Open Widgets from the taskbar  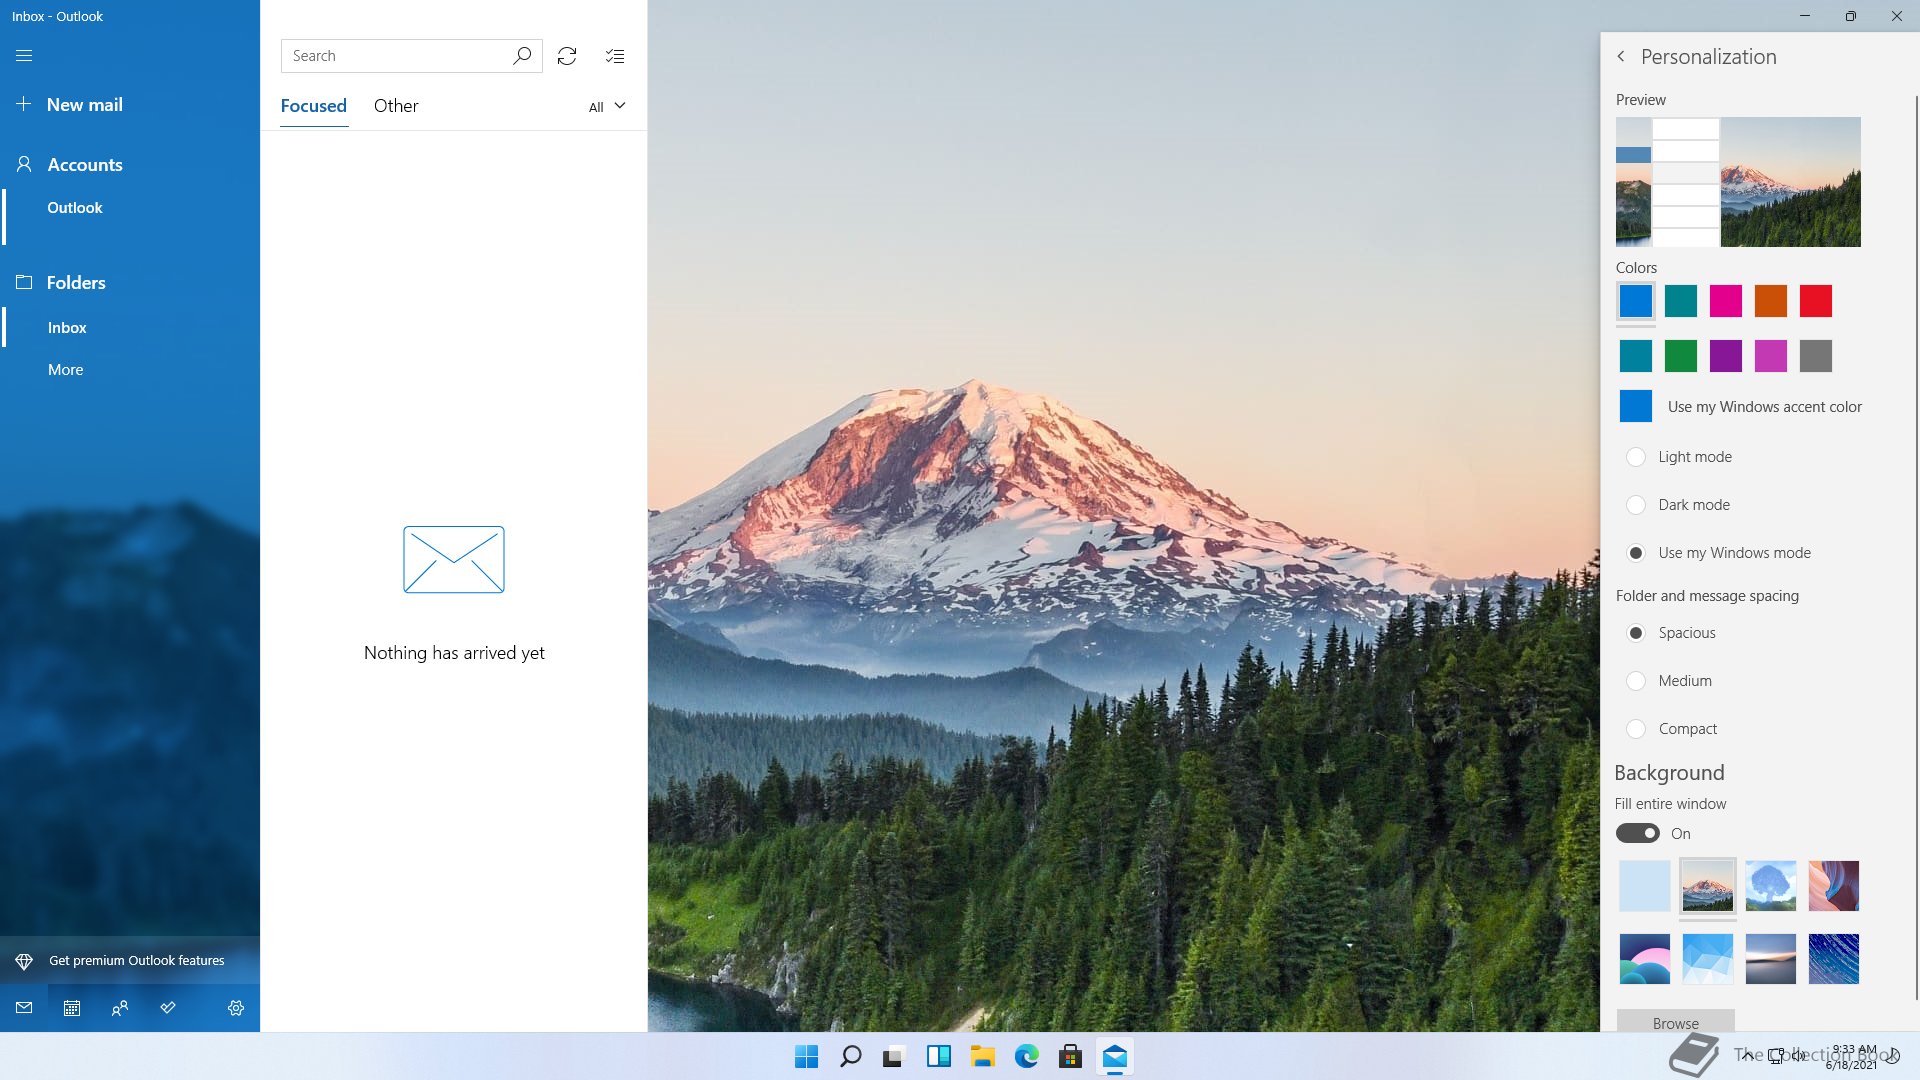click(938, 1056)
